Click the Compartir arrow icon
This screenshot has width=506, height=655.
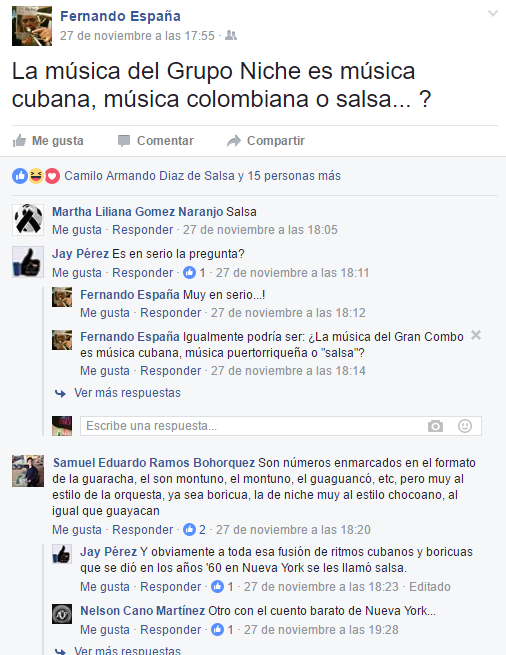[x=234, y=141]
